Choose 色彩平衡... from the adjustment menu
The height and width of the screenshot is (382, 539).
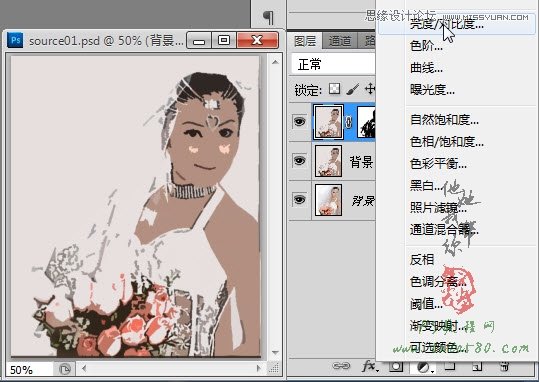[x=438, y=164]
